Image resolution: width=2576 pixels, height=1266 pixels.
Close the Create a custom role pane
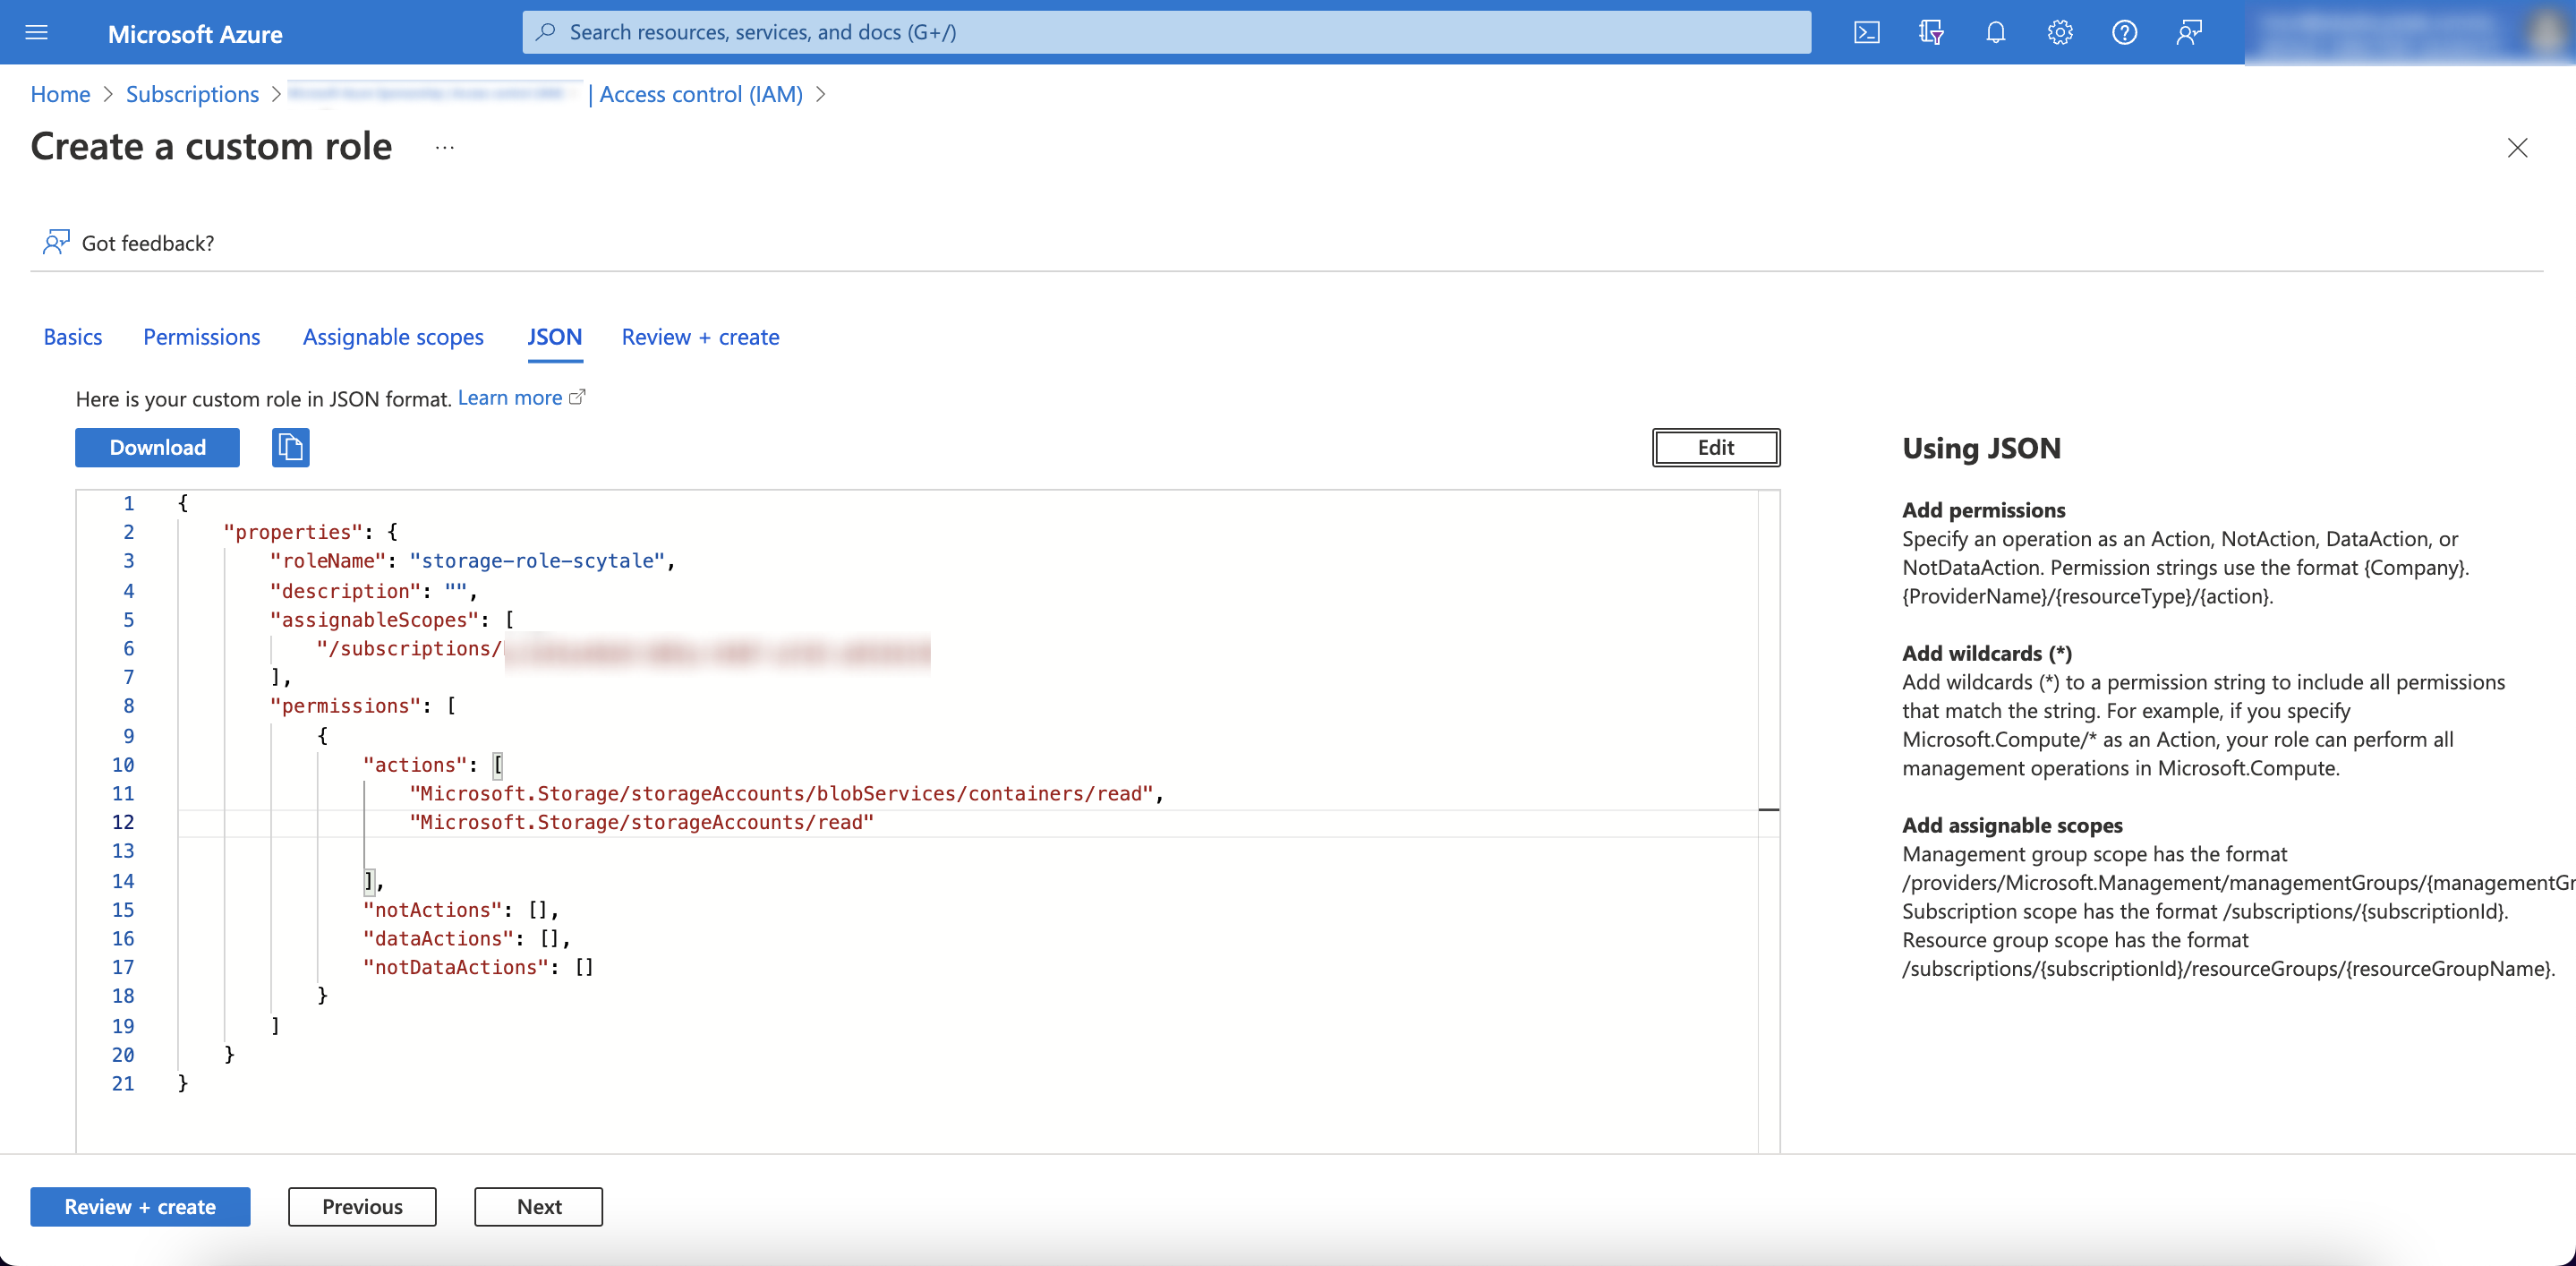(2517, 148)
